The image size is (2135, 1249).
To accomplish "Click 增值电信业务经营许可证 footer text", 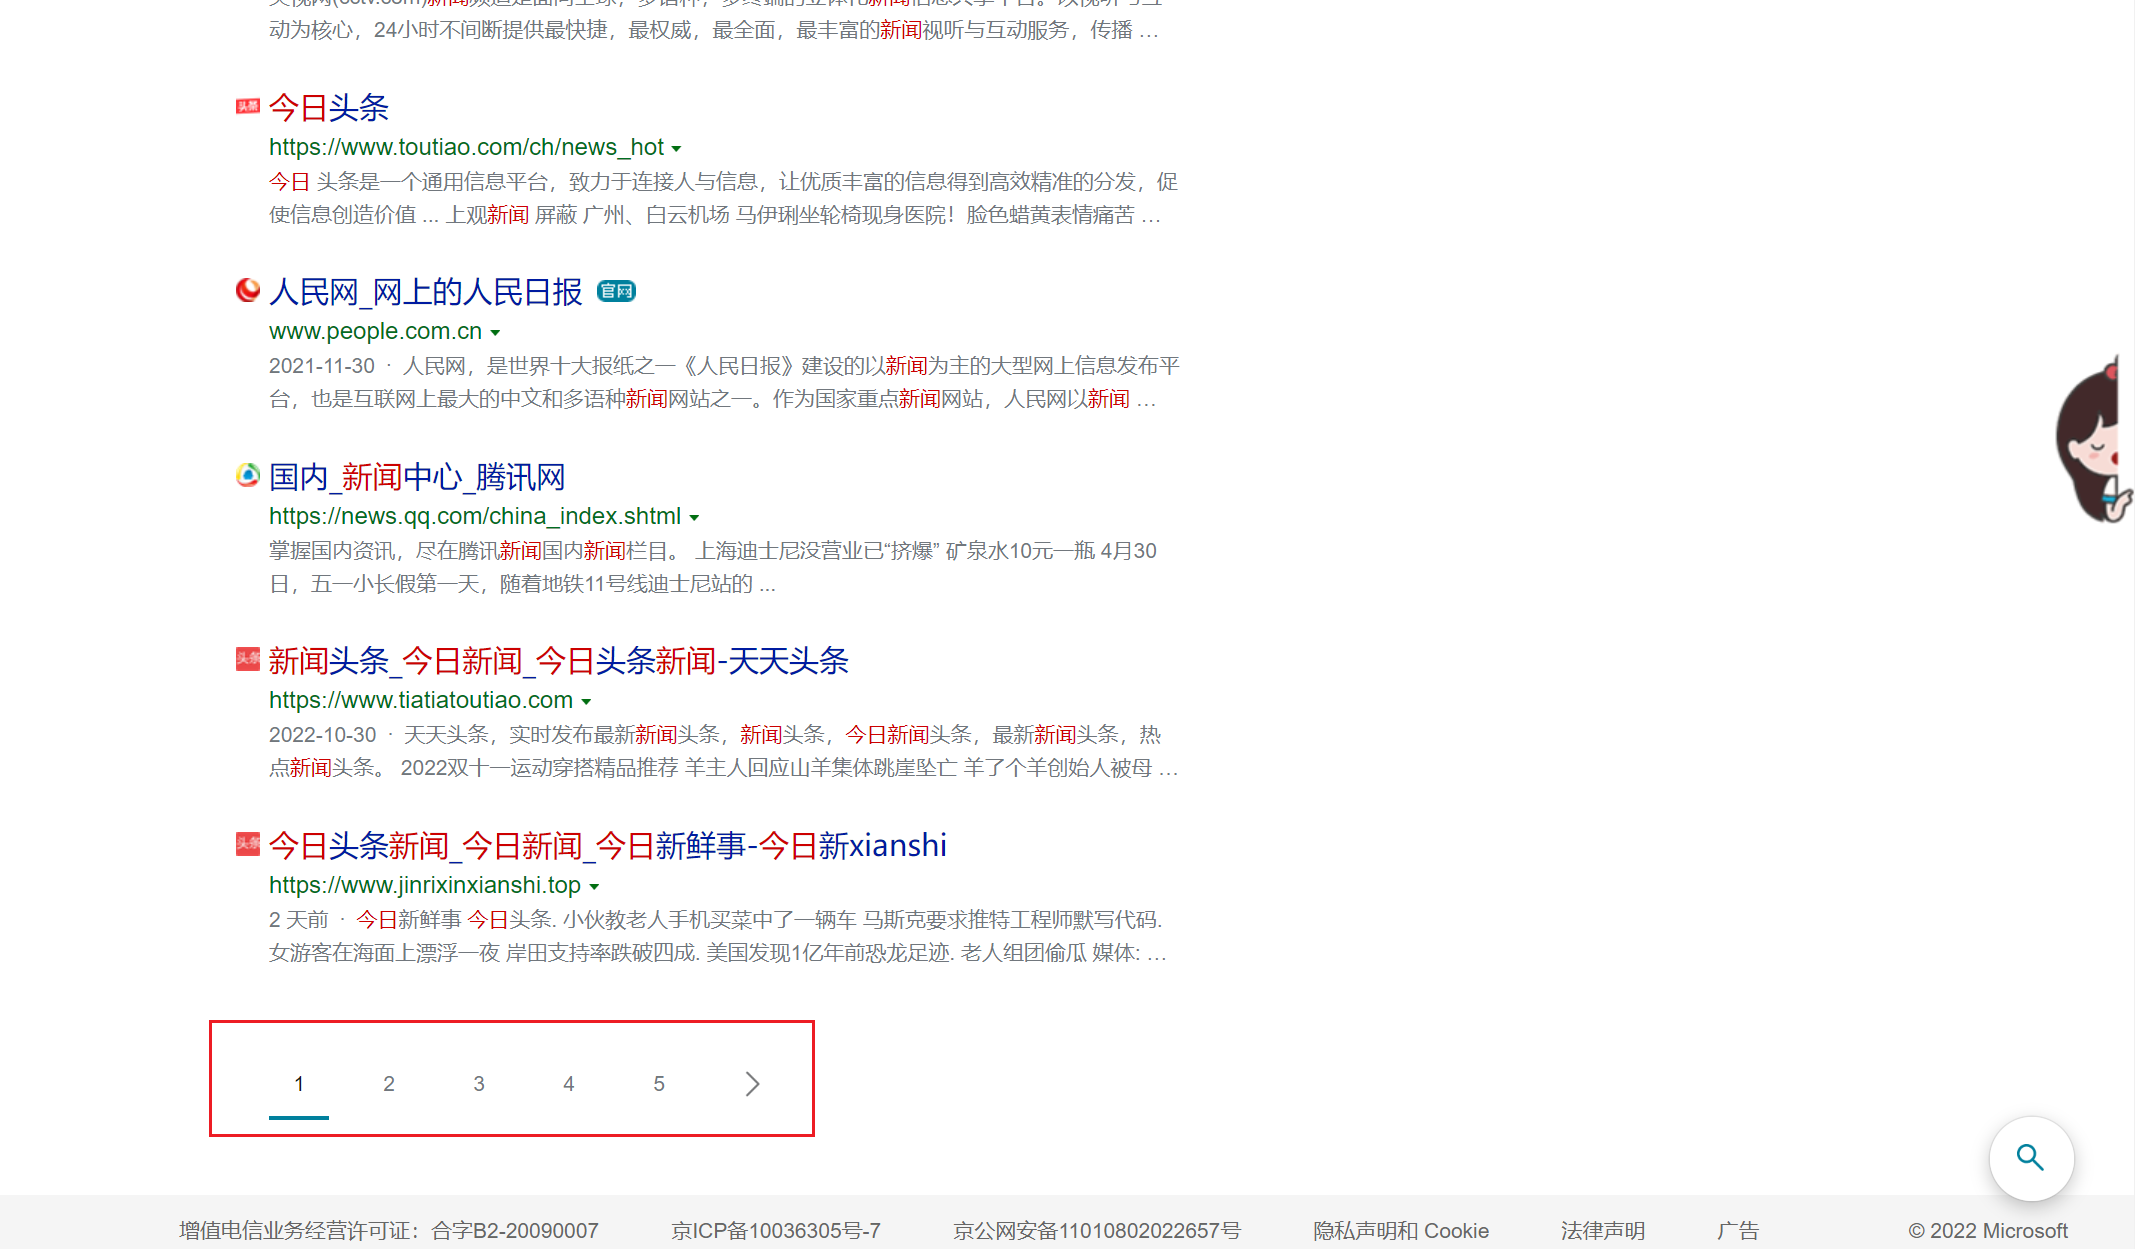I will tap(389, 1231).
